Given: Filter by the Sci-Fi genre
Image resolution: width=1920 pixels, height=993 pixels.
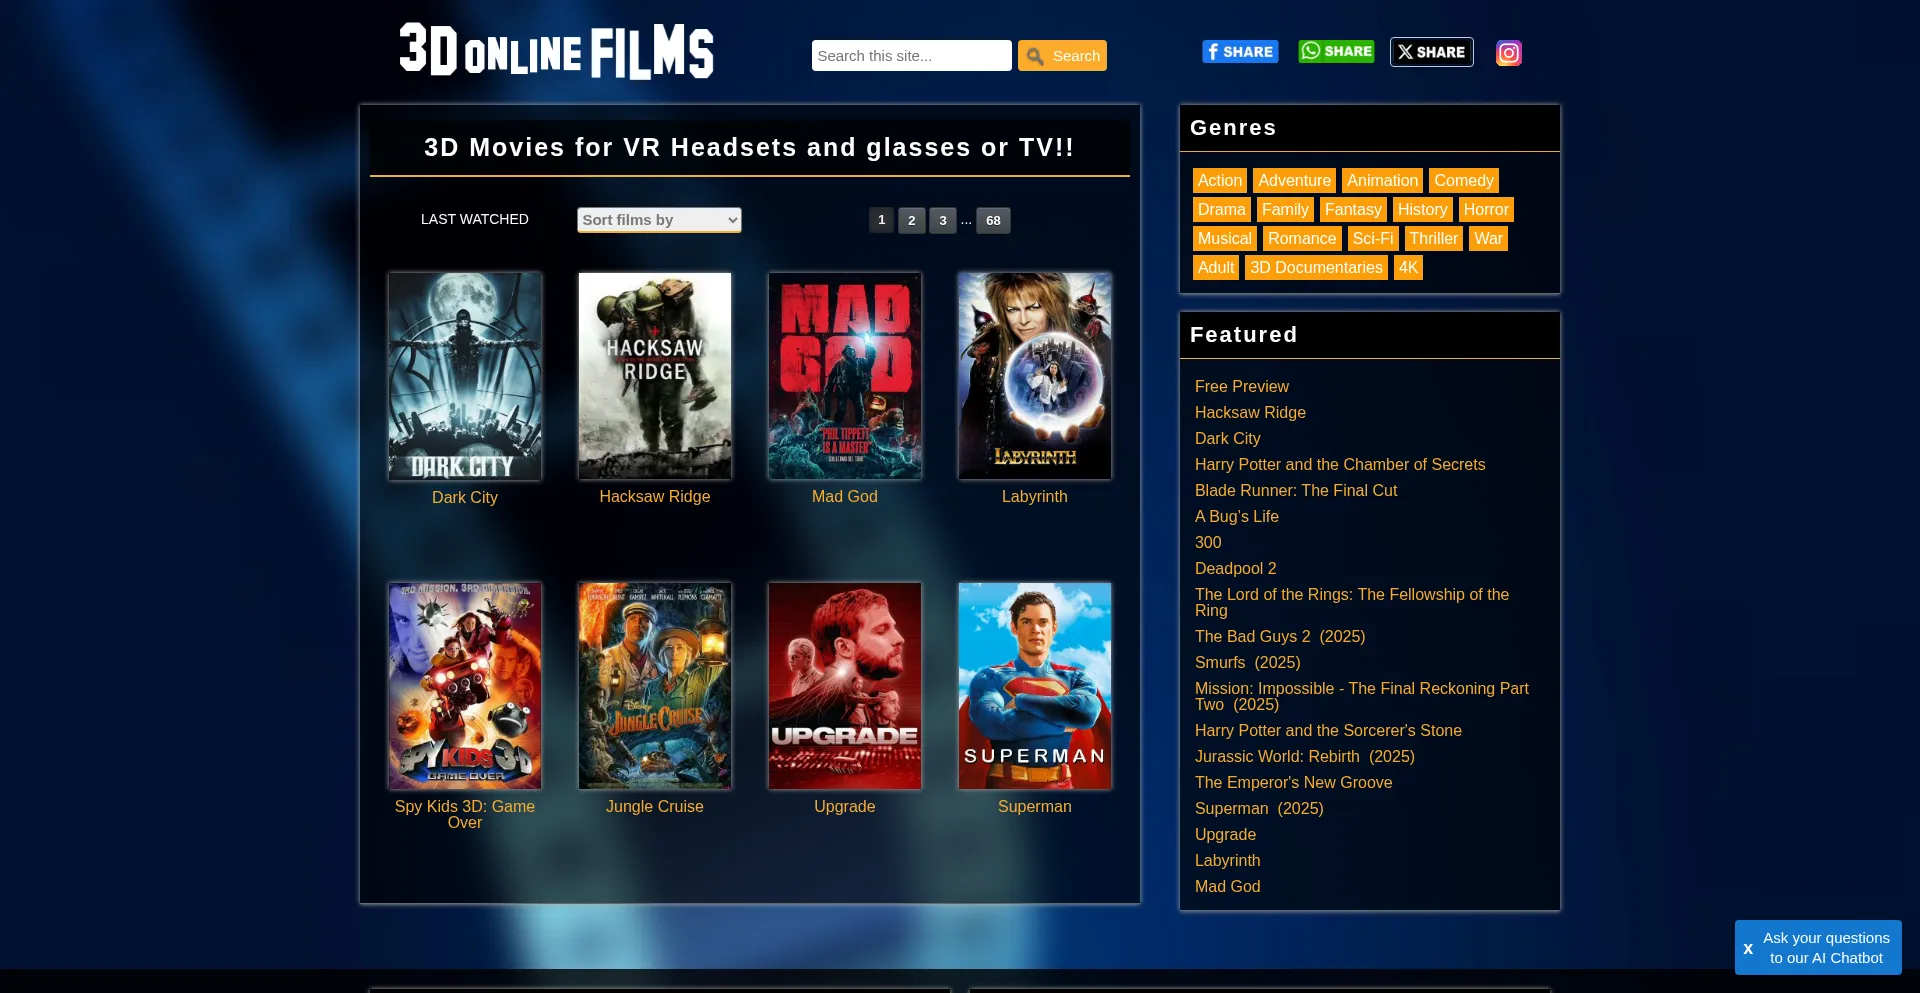Looking at the screenshot, I should (x=1372, y=239).
